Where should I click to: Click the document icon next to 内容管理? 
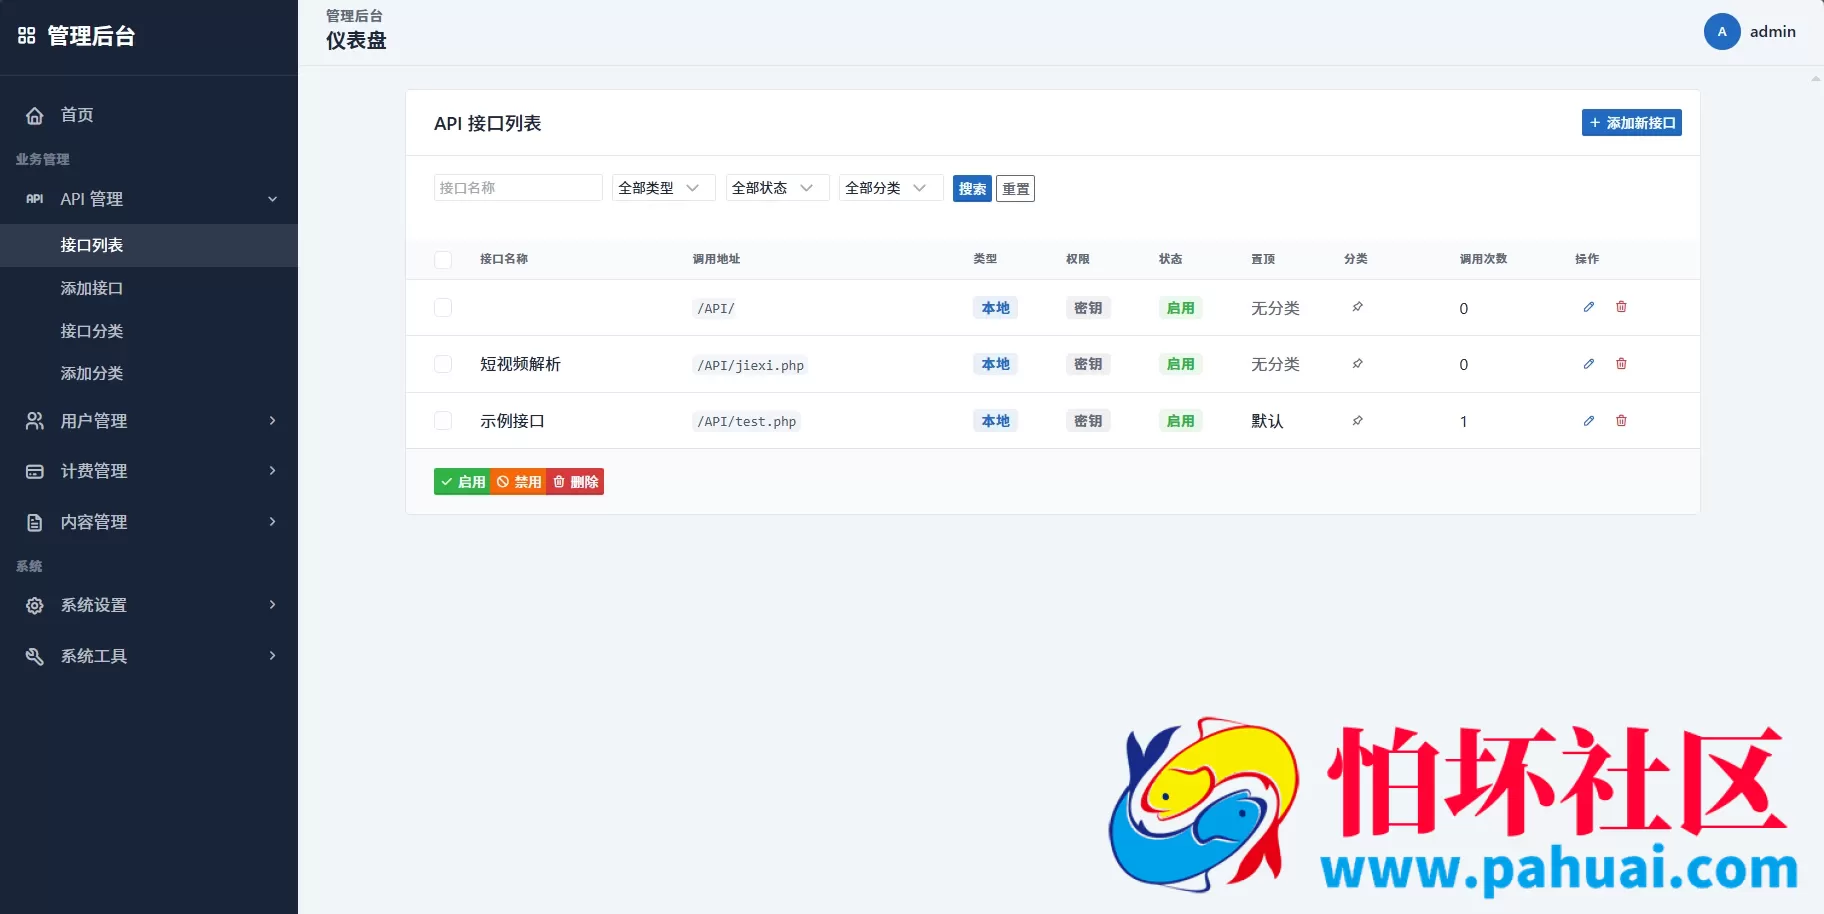tap(35, 522)
